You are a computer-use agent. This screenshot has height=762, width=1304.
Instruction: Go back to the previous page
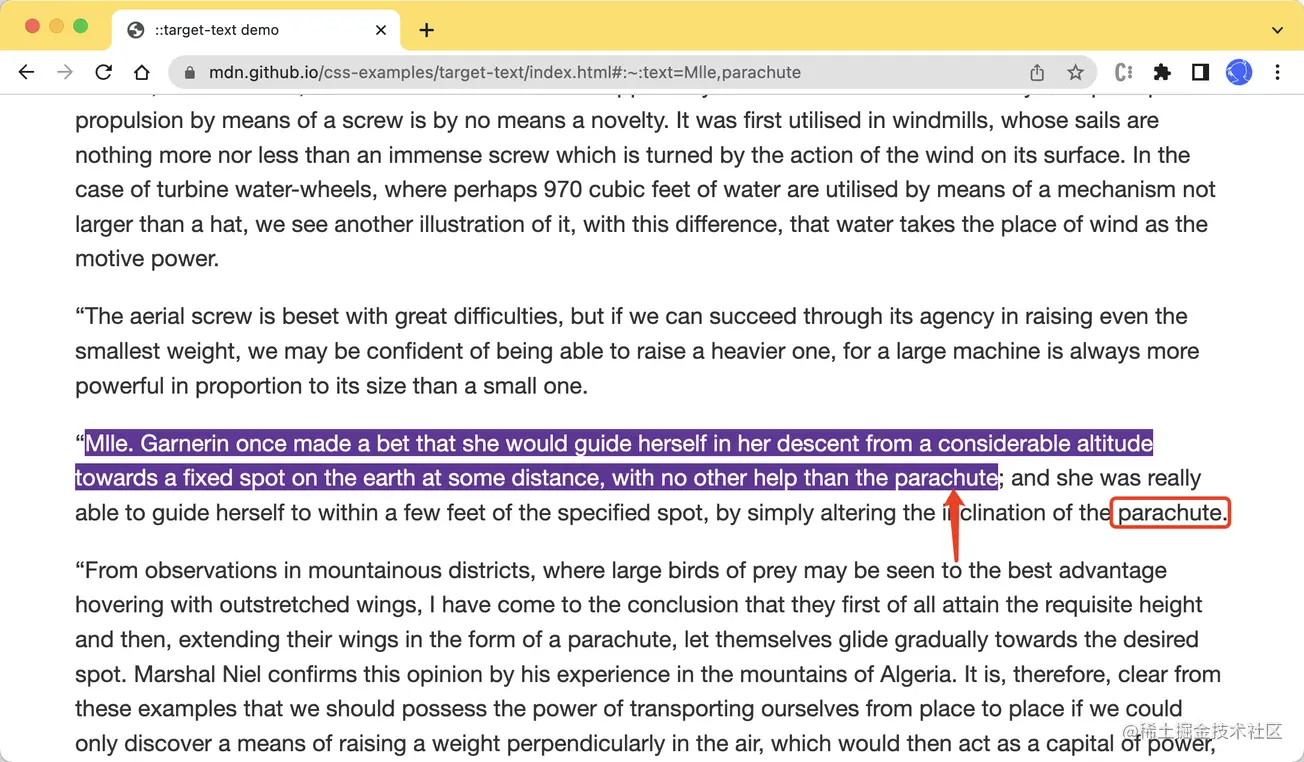pyautogui.click(x=27, y=72)
